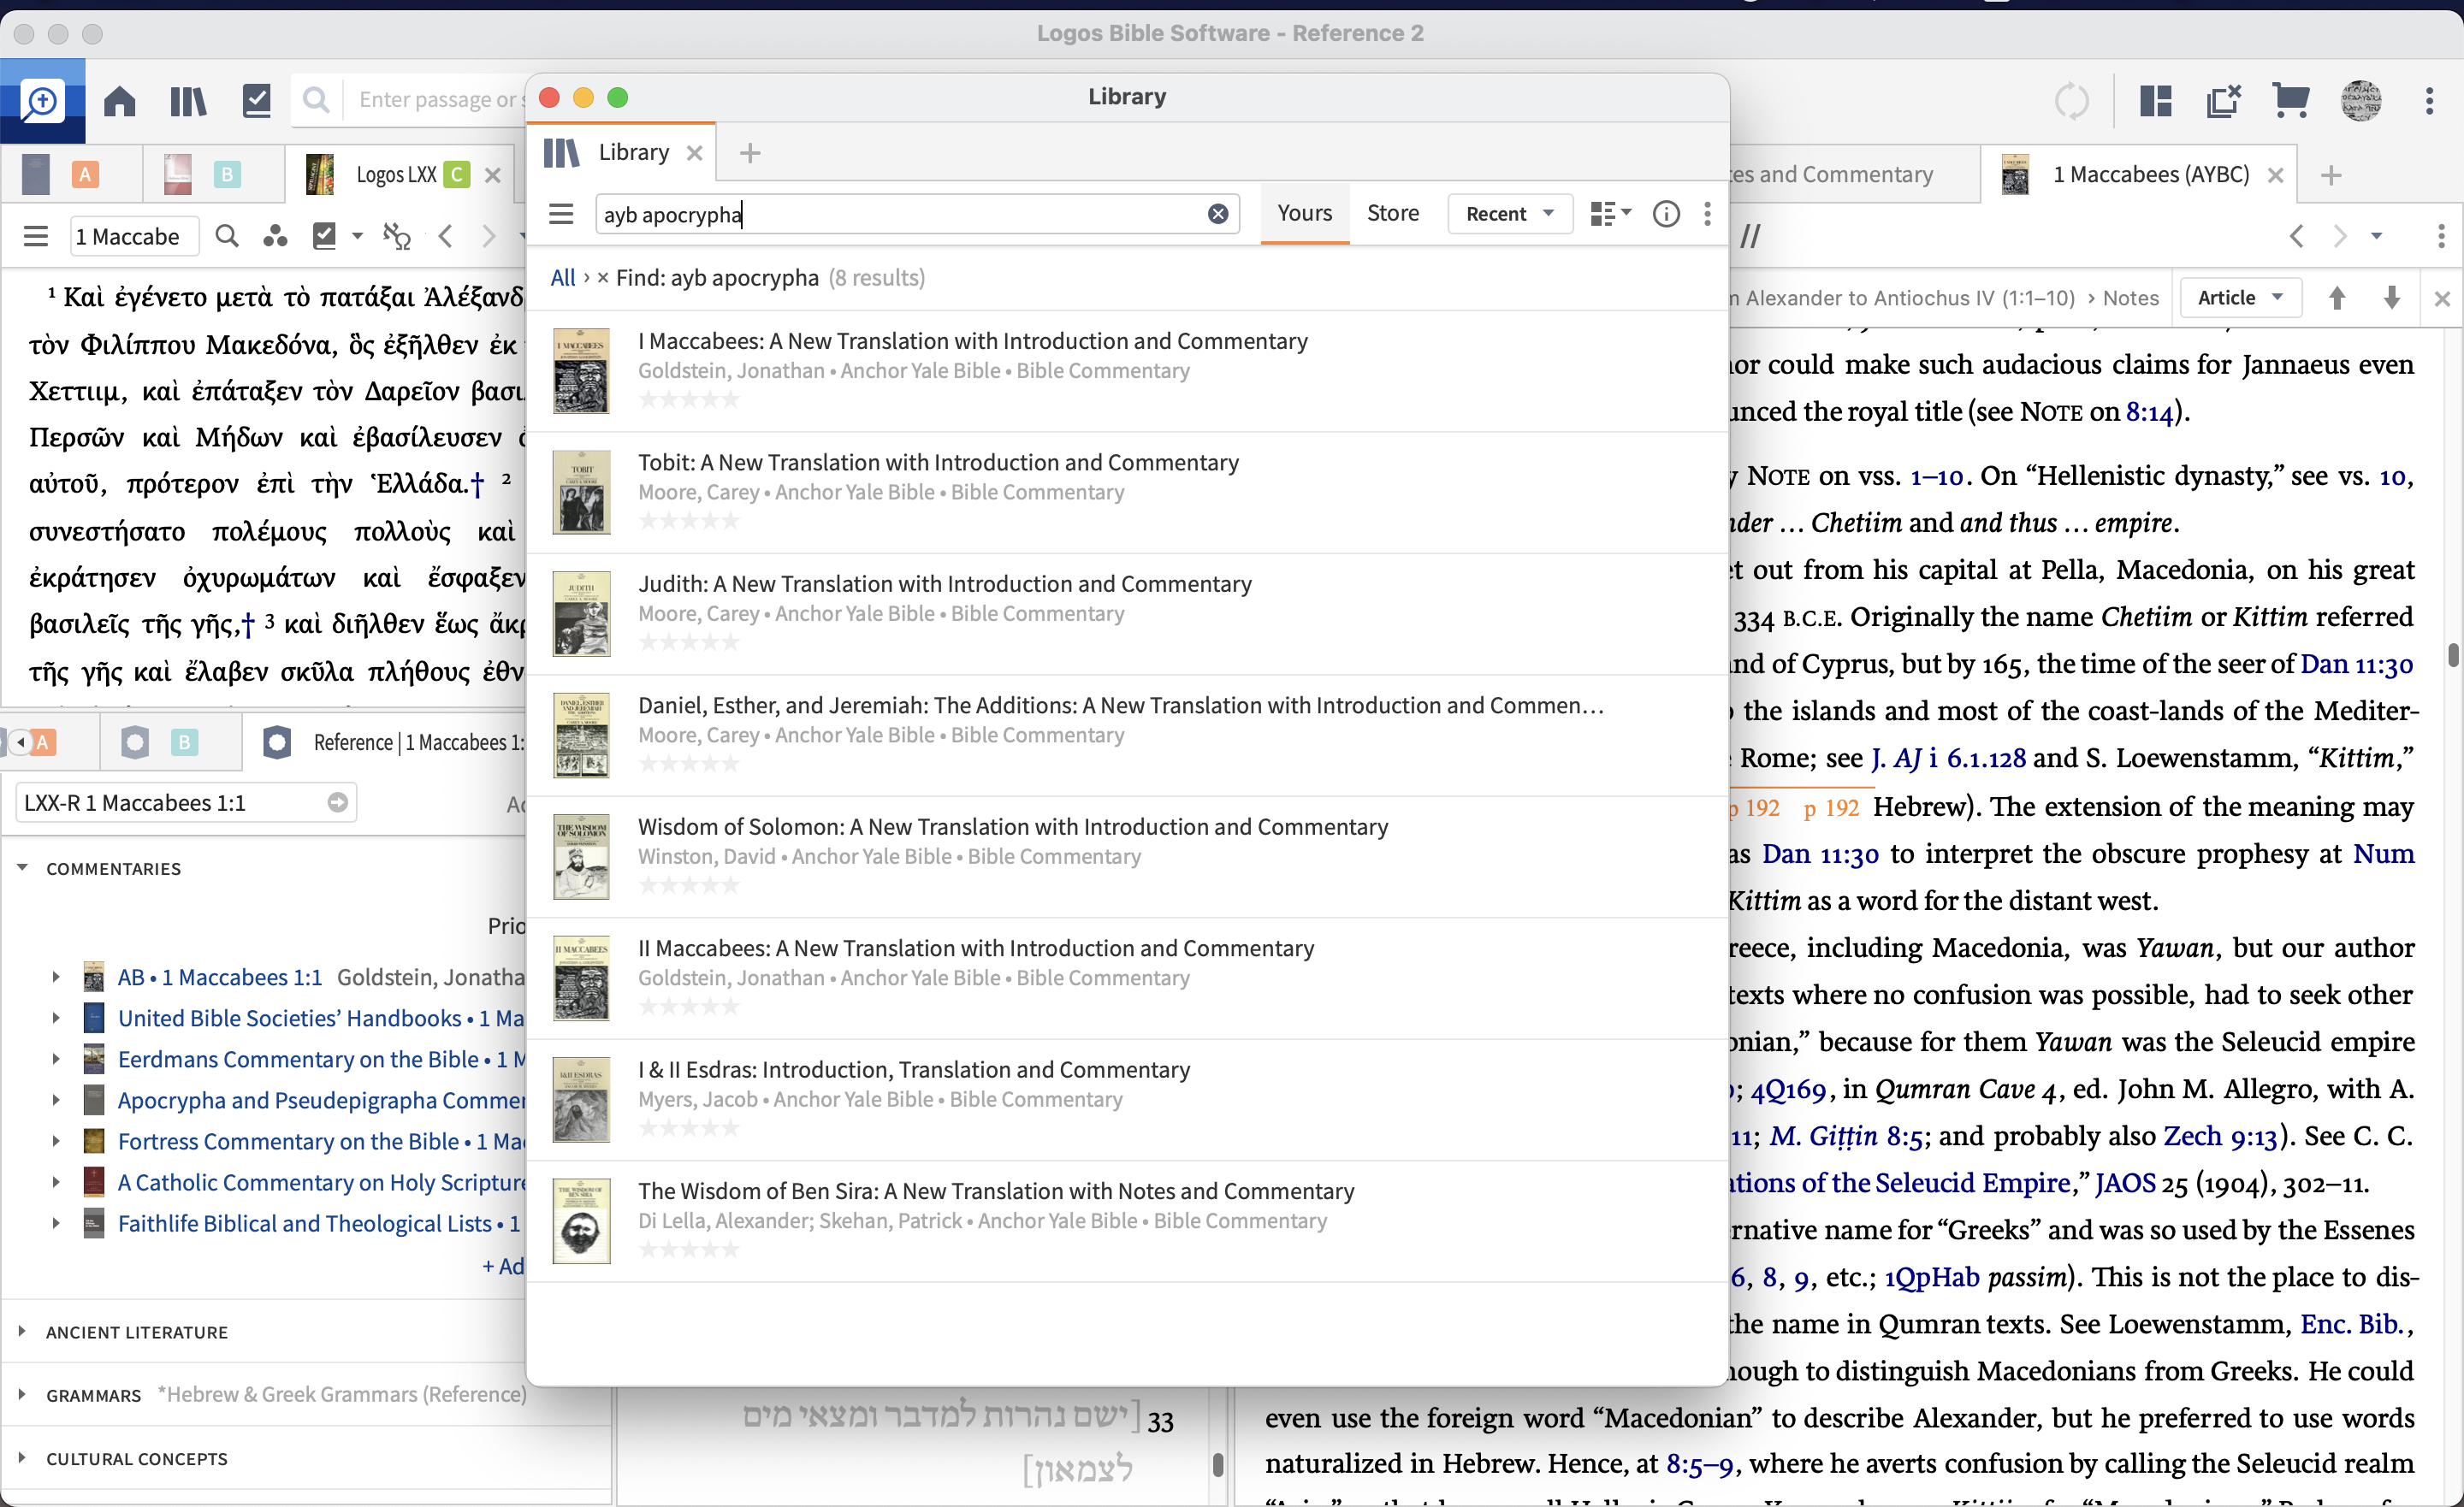
Task: Open the 1 Maccabees AYBC panel kebab menu
Action: 2441,236
